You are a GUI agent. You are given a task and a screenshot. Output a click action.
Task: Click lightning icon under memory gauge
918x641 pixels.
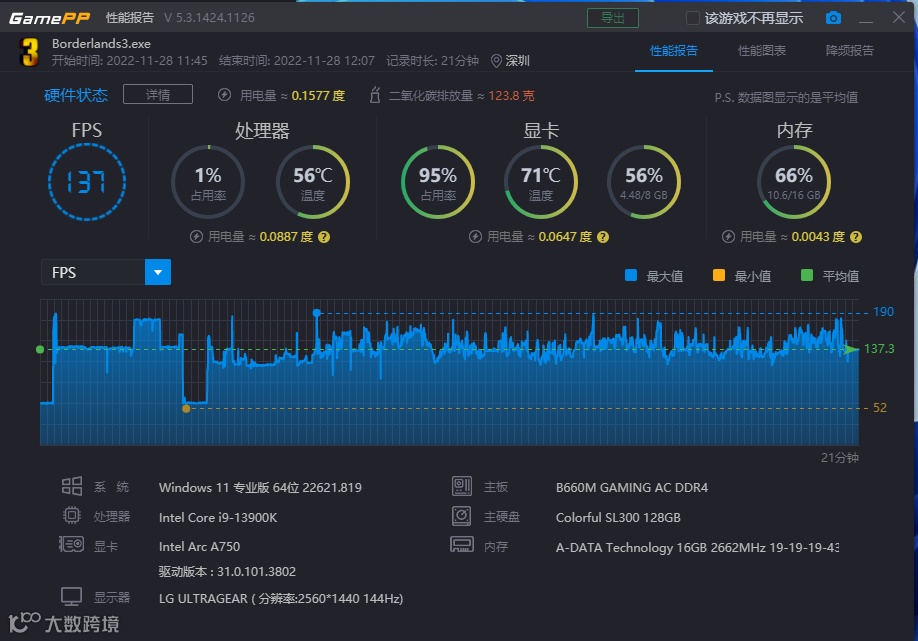click(x=728, y=236)
